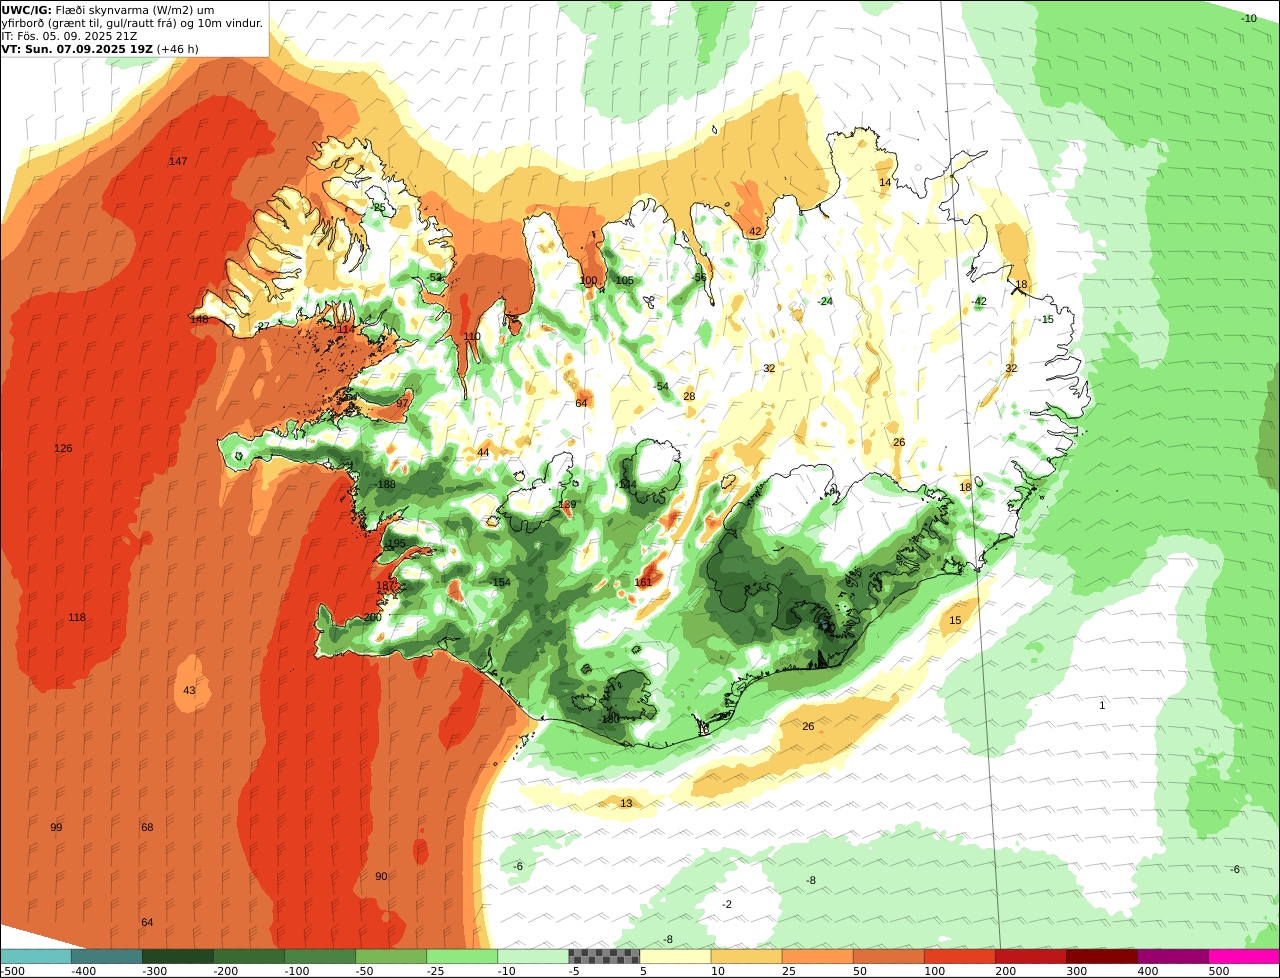Select the red 200 to 300 legend swatch

(x=1030, y=956)
